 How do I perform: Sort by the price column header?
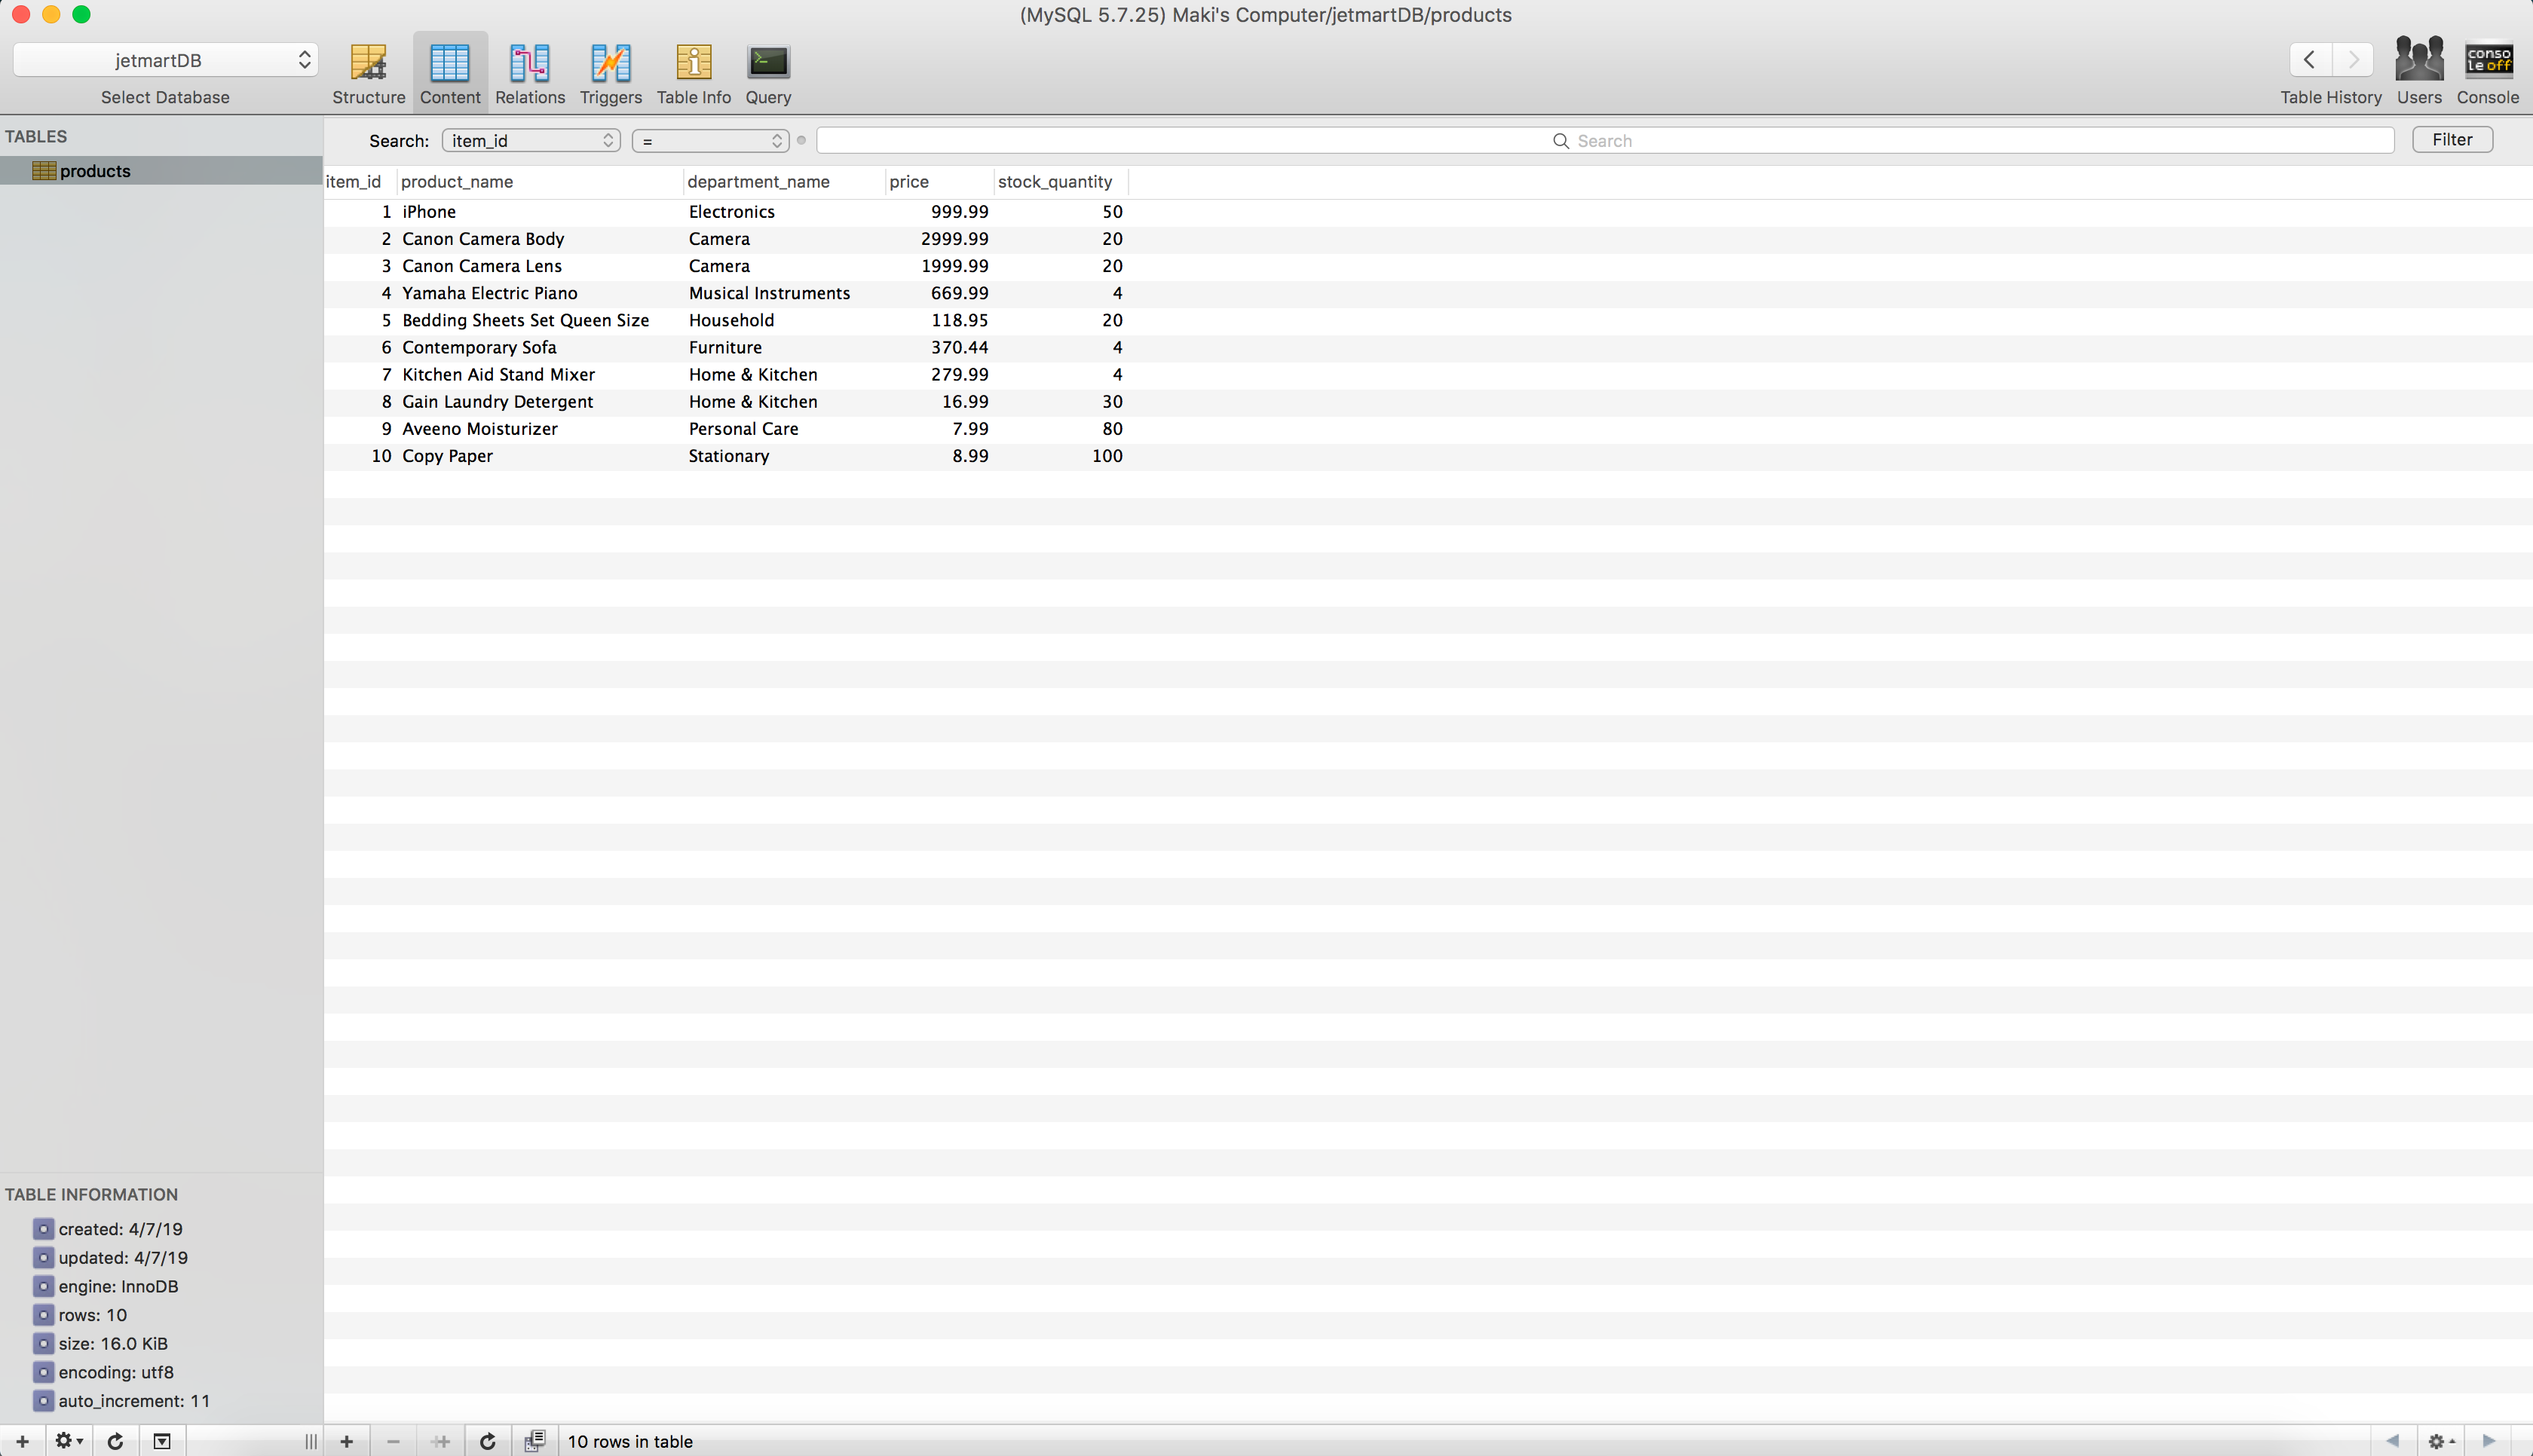[x=908, y=182]
